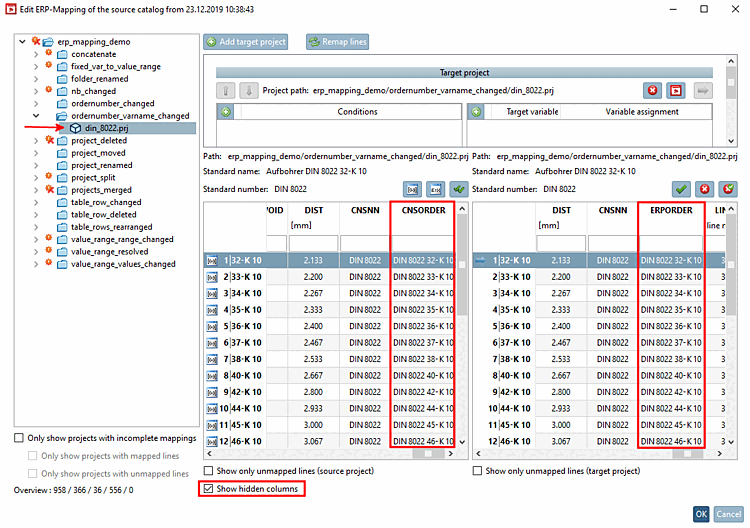This screenshot has width=750, height=528.
Task: Click the red X icon above target table
Action: click(x=704, y=188)
